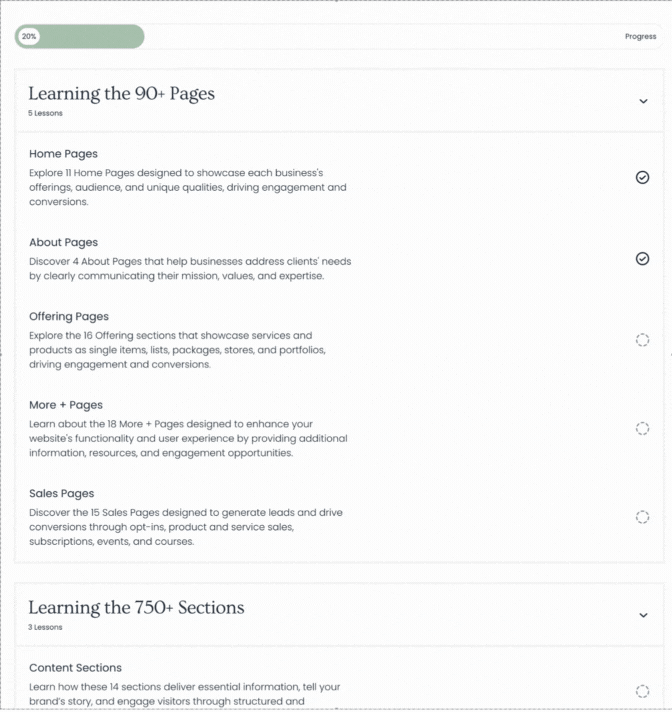This screenshot has width=672, height=712.
Task: Click the 20% progress badge
Action: tap(29, 36)
